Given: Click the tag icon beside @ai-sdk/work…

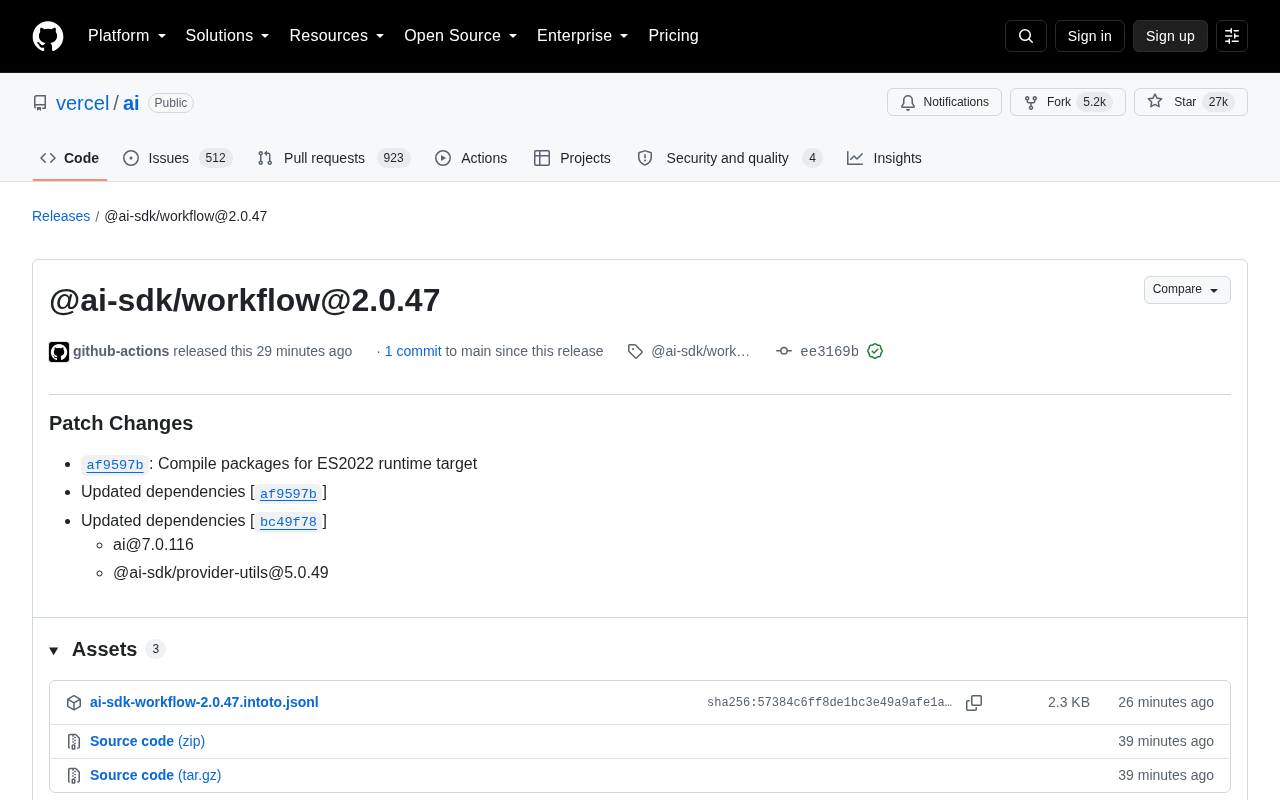Looking at the screenshot, I should point(635,351).
